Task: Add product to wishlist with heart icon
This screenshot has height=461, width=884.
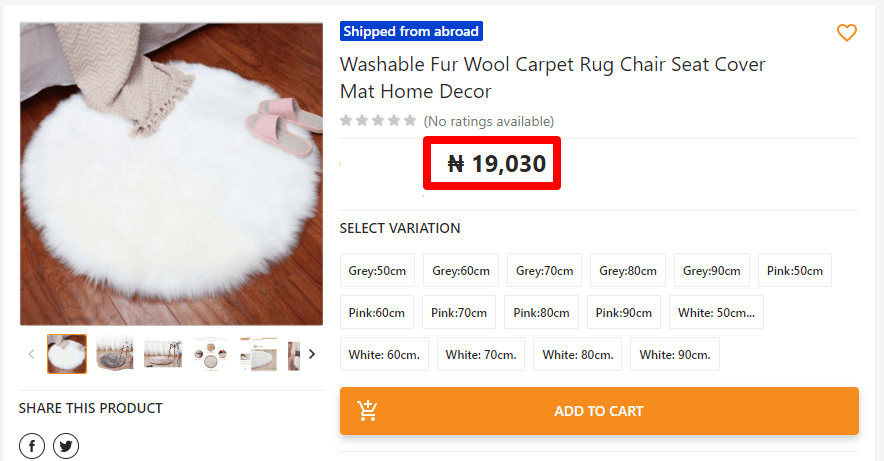Action: pos(846,33)
